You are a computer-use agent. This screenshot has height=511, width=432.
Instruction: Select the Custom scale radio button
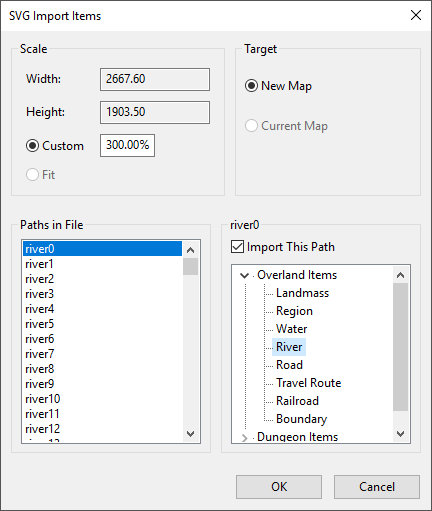click(x=32, y=146)
